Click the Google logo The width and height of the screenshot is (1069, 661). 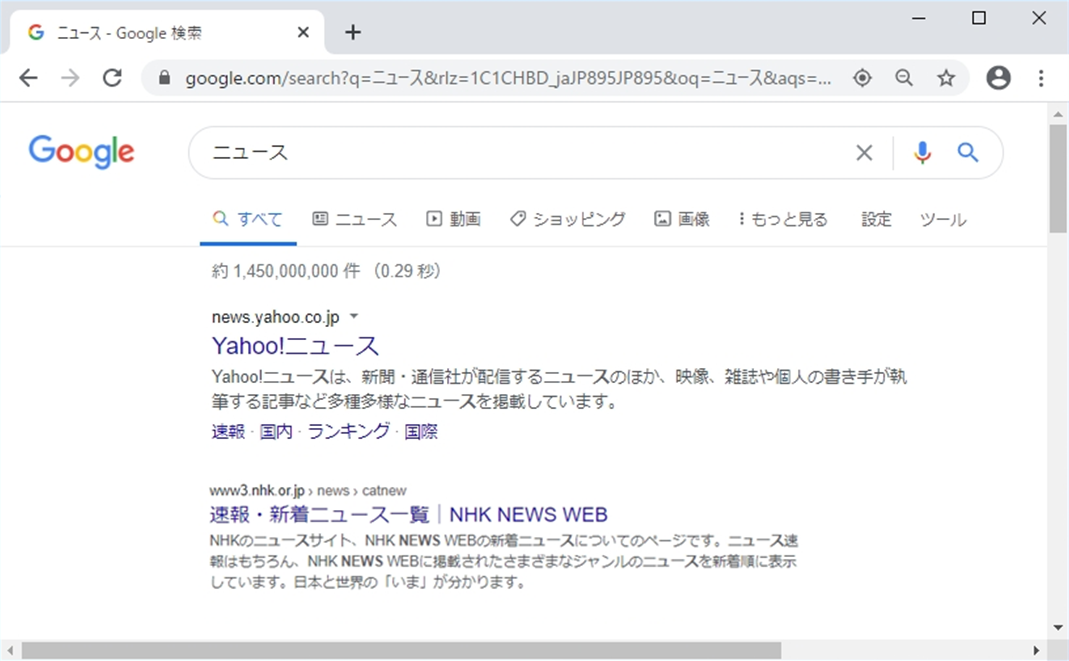tap(82, 151)
